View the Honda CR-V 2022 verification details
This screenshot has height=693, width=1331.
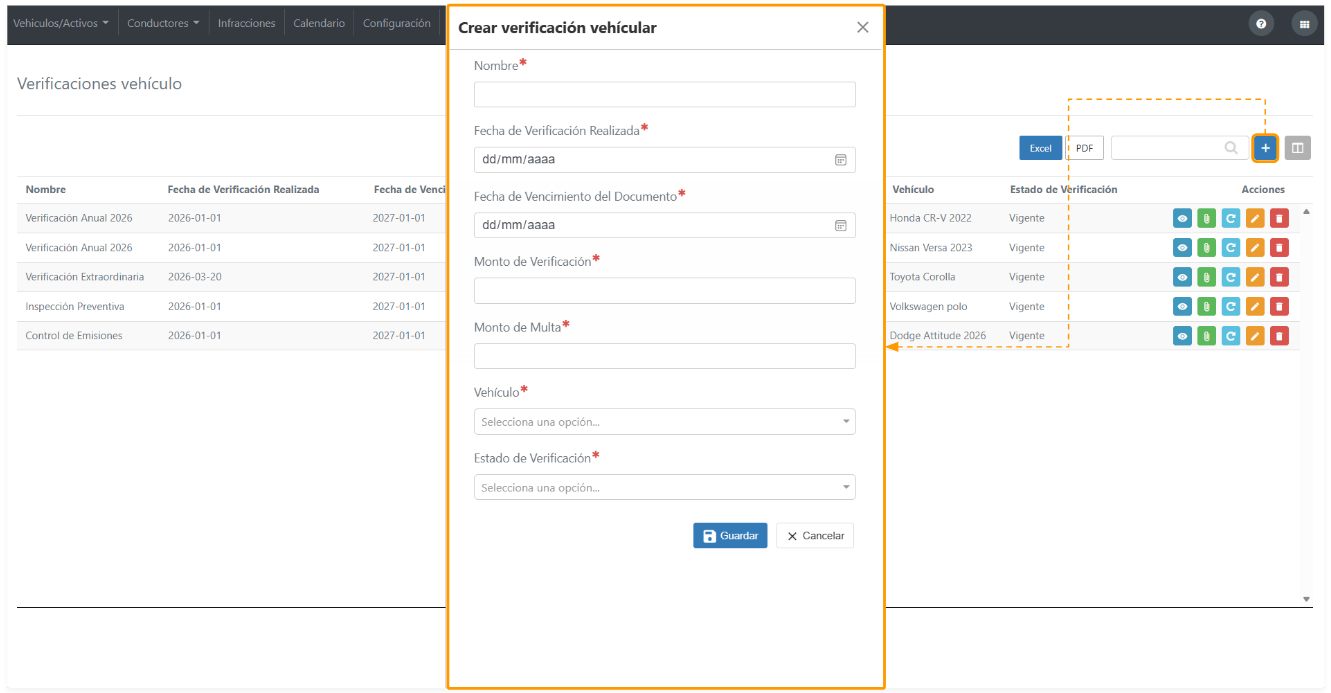pos(1182,218)
